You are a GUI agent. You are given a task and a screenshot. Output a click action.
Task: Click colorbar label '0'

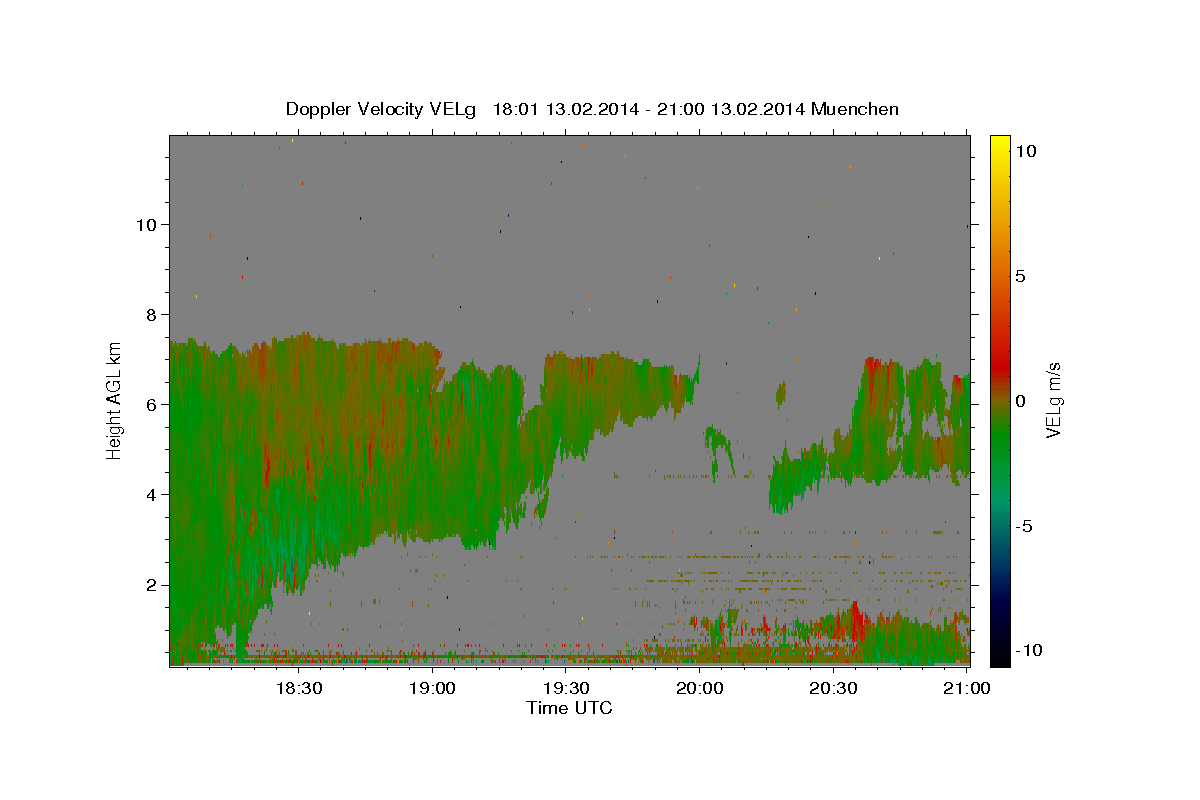[x=1020, y=401]
